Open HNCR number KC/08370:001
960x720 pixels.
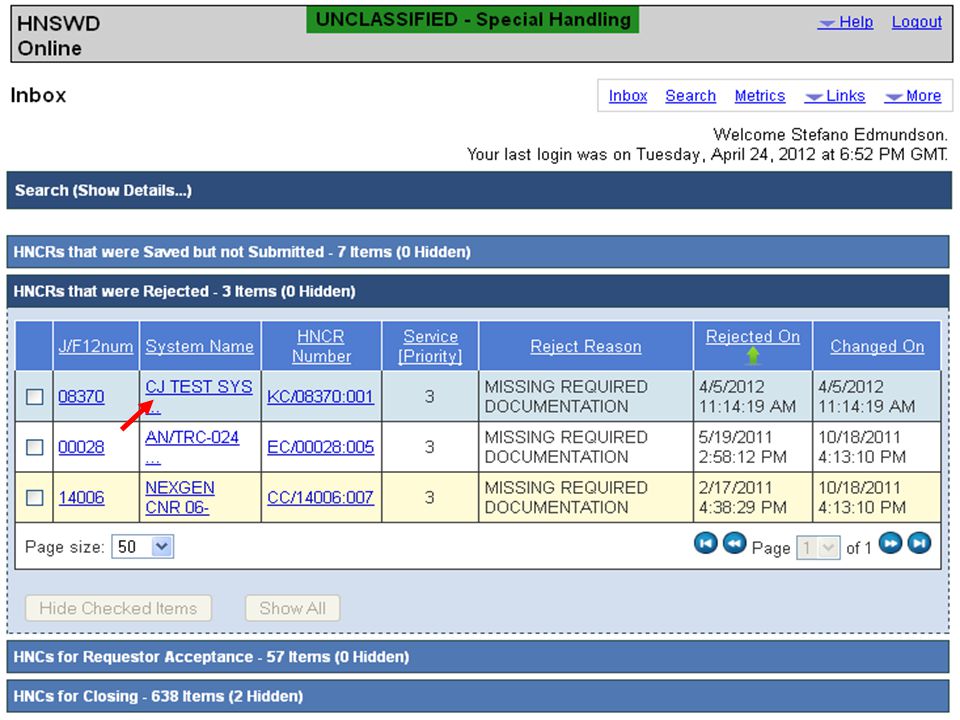click(320, 397)
